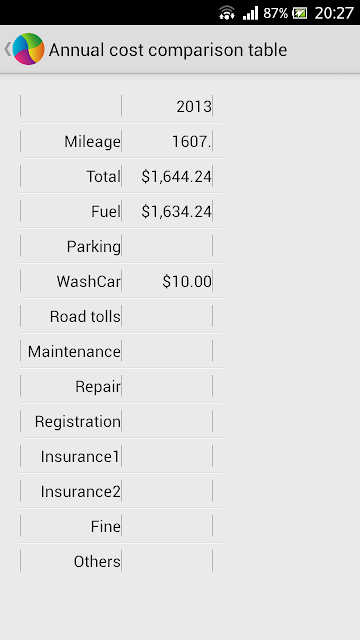The width and height of the screenshot is (360, 640).
Task: Tap the battery icon in status bar
Action: [300, 13]
